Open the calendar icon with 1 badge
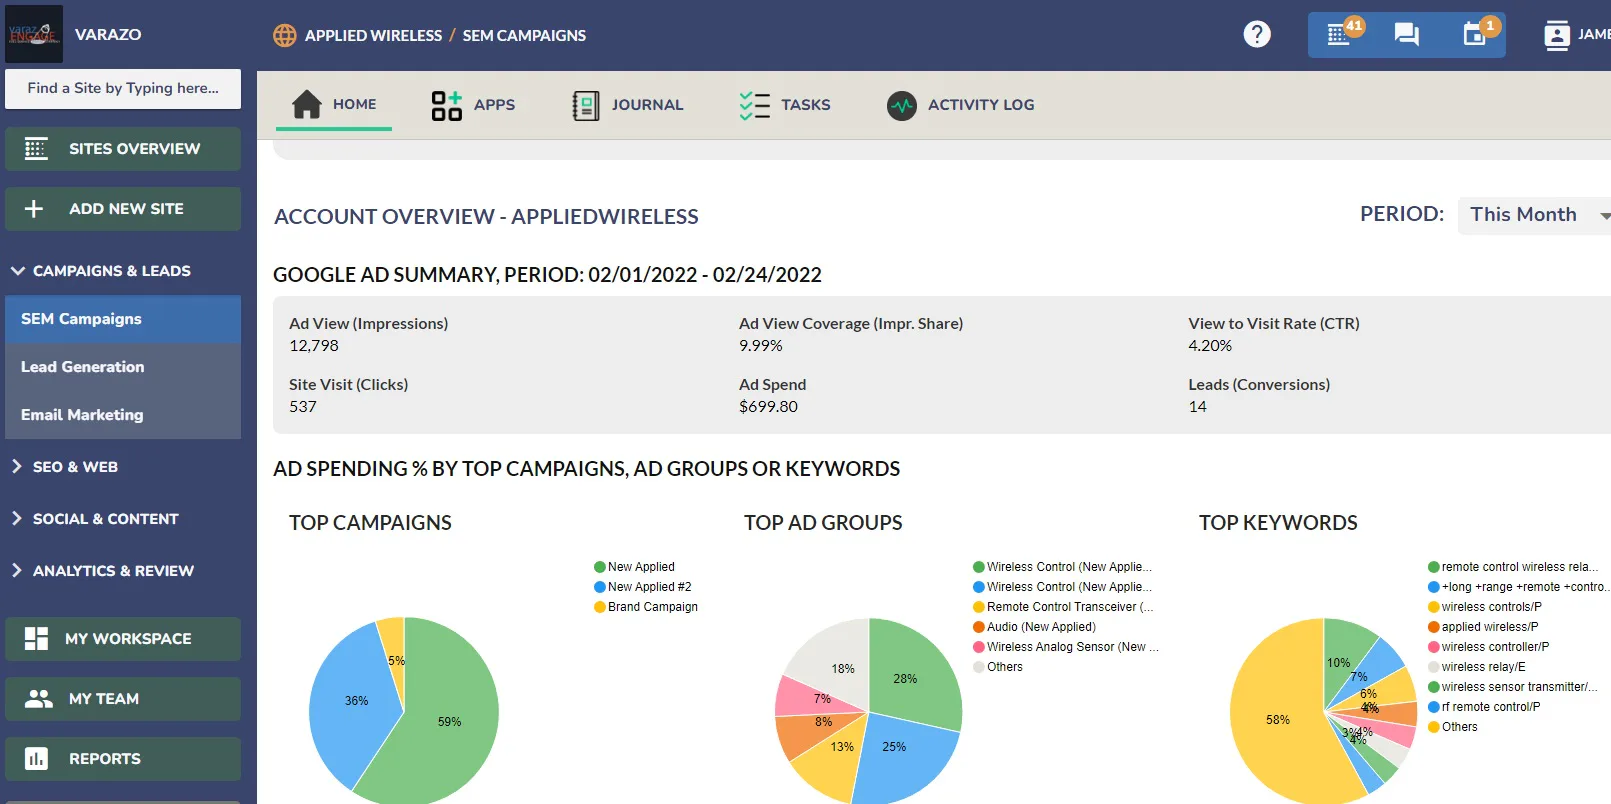The height and width of the screenshot is (804, 1611). click(x=1474, y=35)
